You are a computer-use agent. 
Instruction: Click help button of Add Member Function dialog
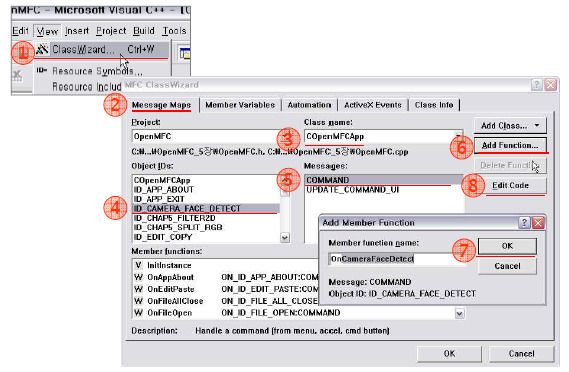524,222
